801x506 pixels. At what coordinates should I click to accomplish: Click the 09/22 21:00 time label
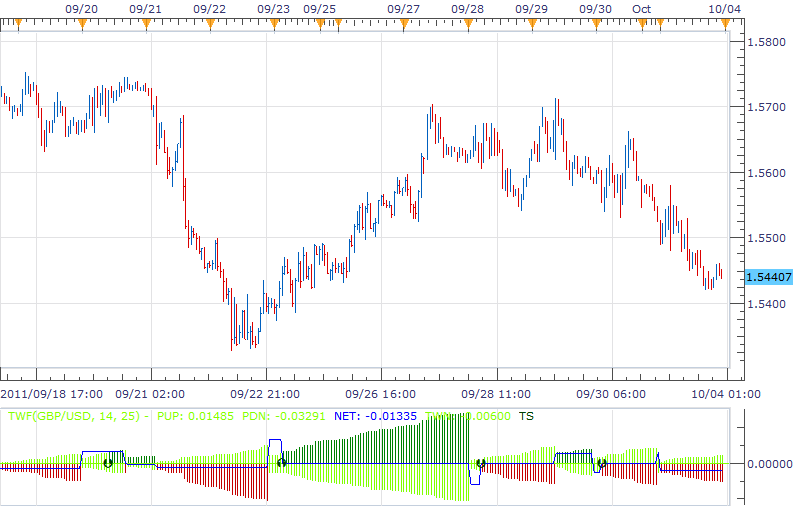point(265,394)
